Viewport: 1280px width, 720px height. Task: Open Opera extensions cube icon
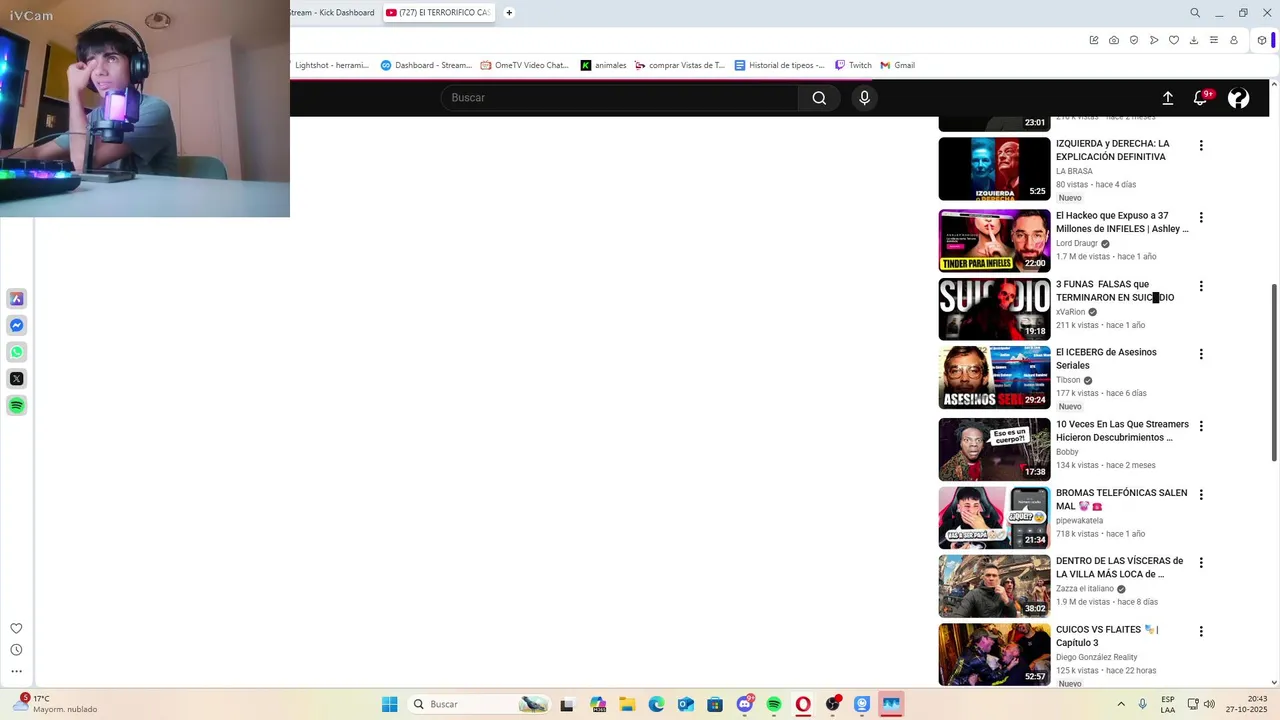(1262, 40)
